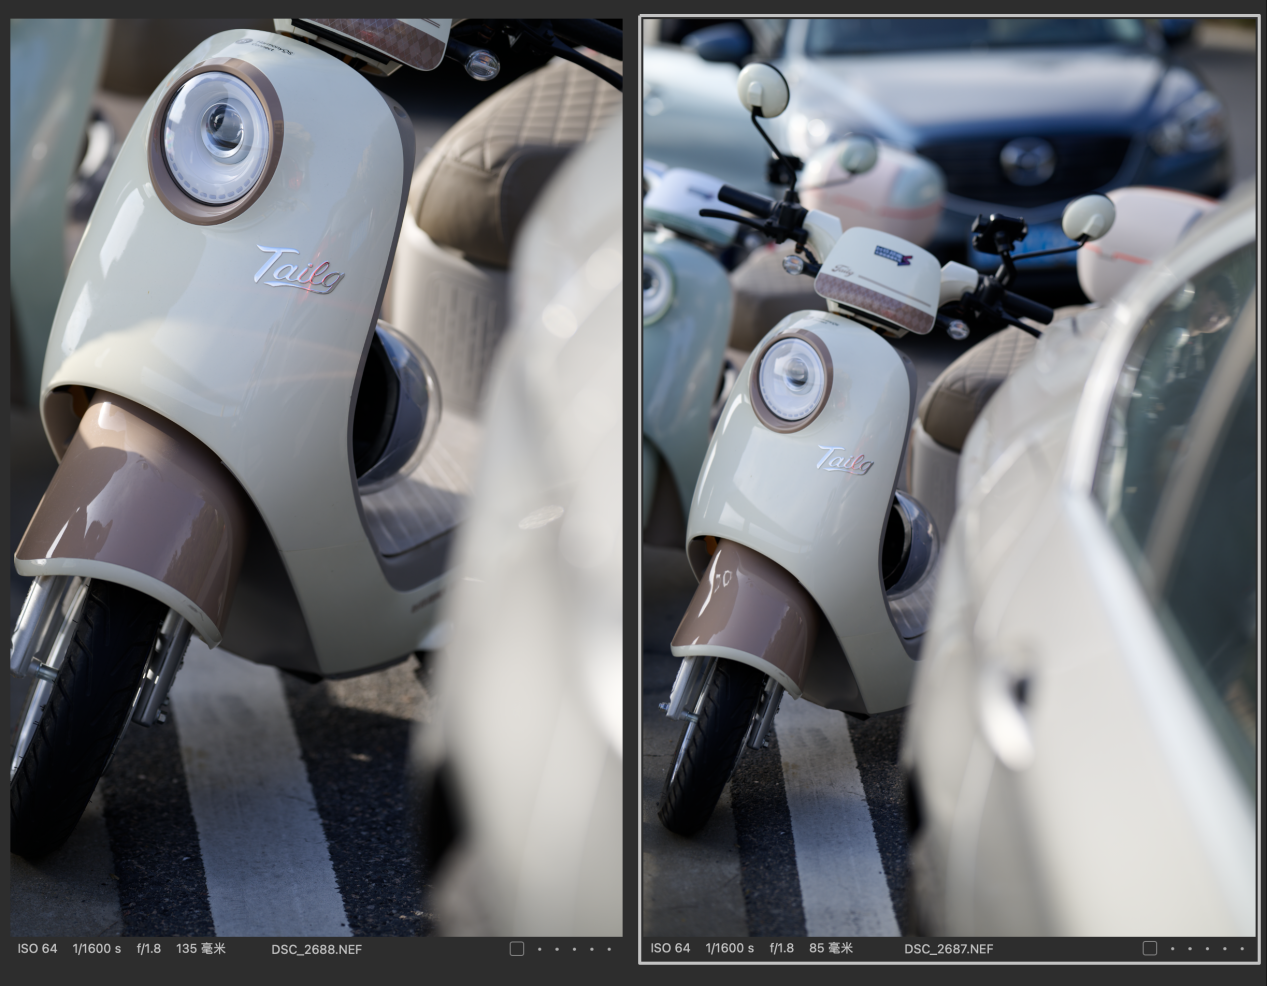Set four-star rating on DSC_2688.NEF
Viewport: 1267px width, 986px height.
(591, 949)
